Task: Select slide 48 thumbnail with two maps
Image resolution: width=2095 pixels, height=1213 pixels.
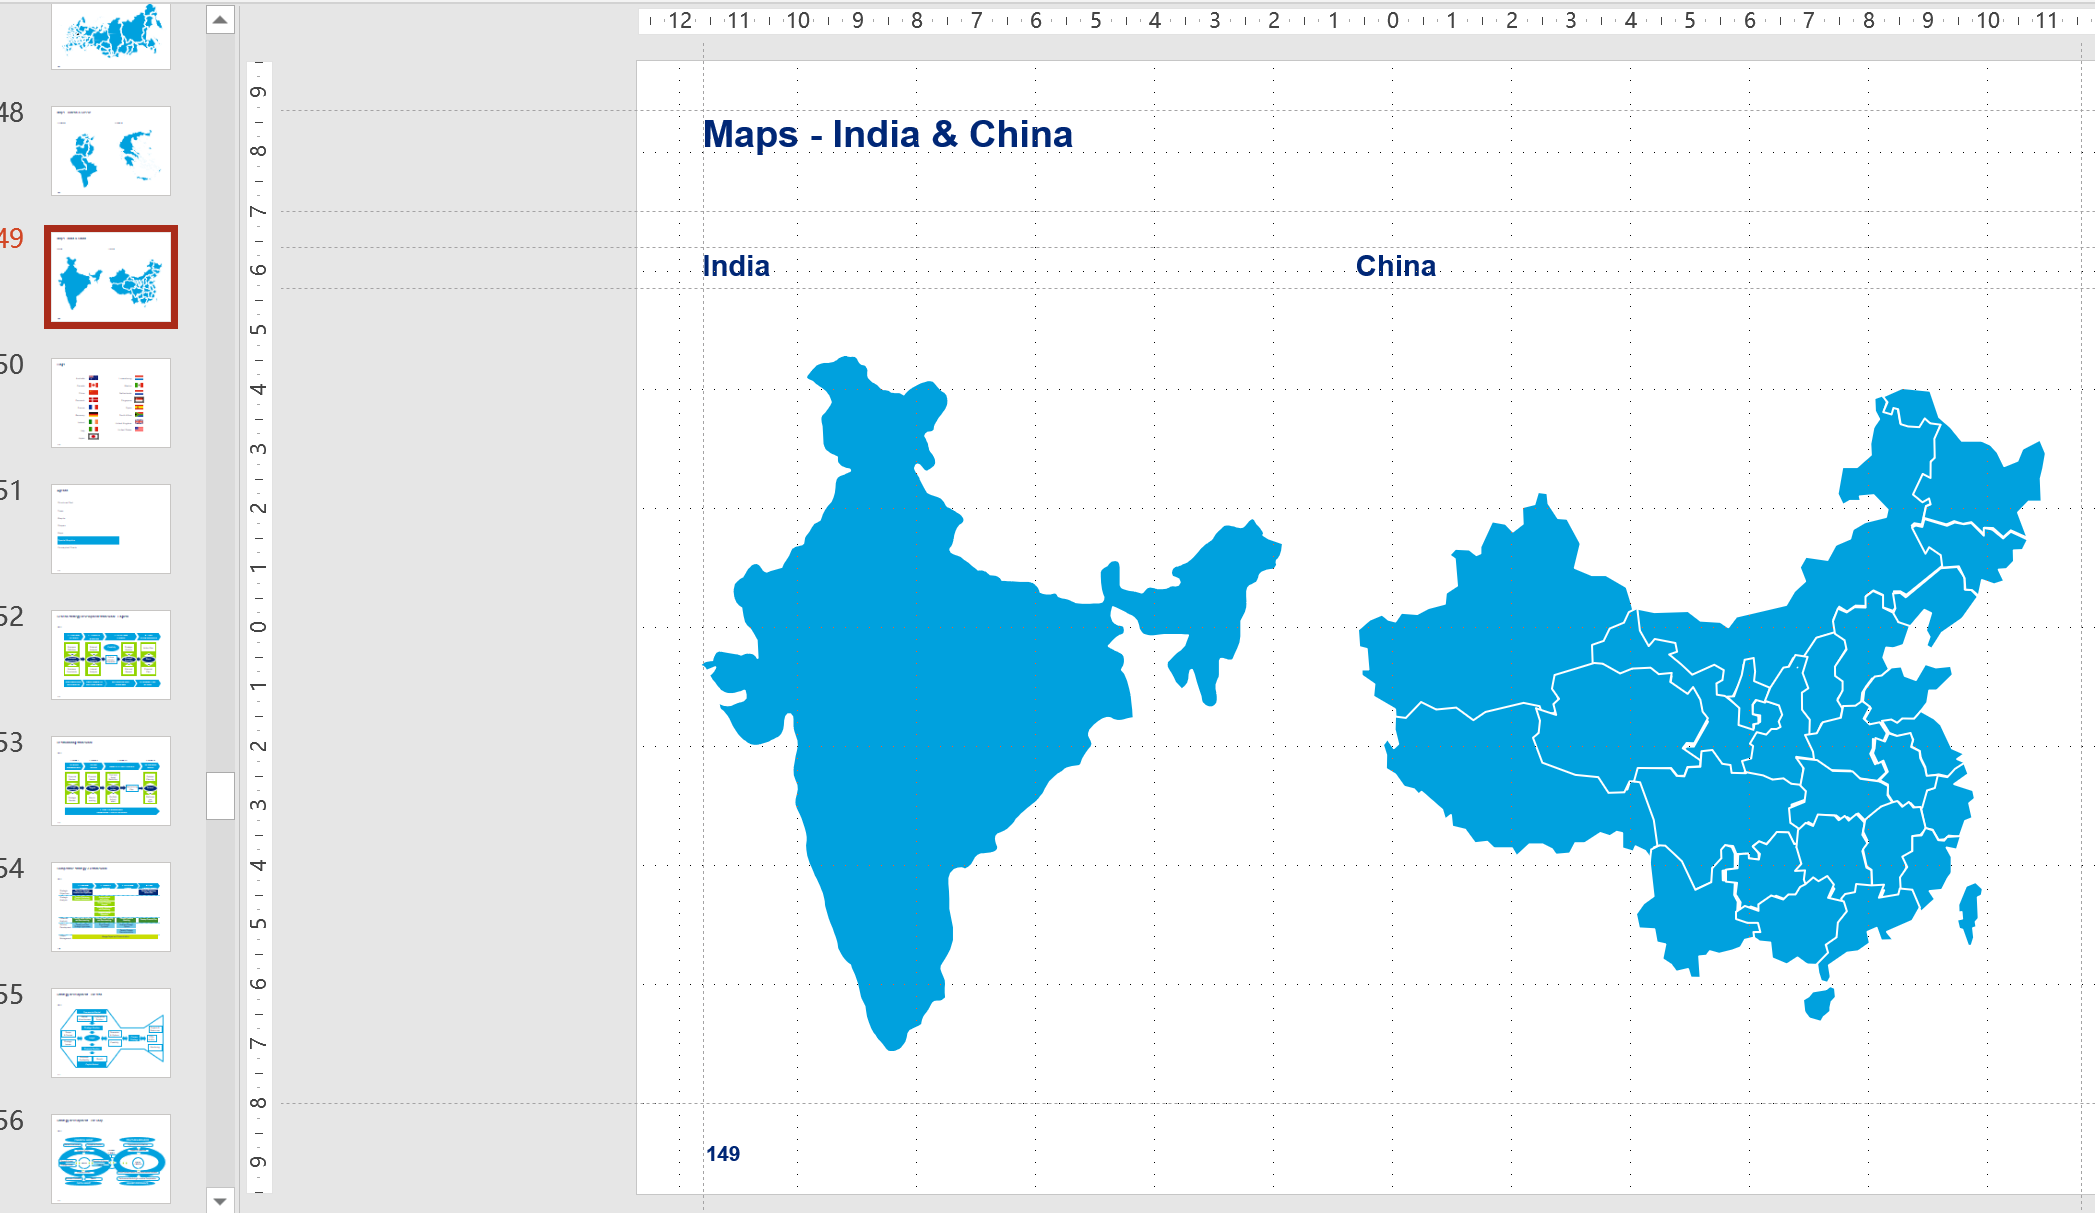Action: (x=111, y=151)
